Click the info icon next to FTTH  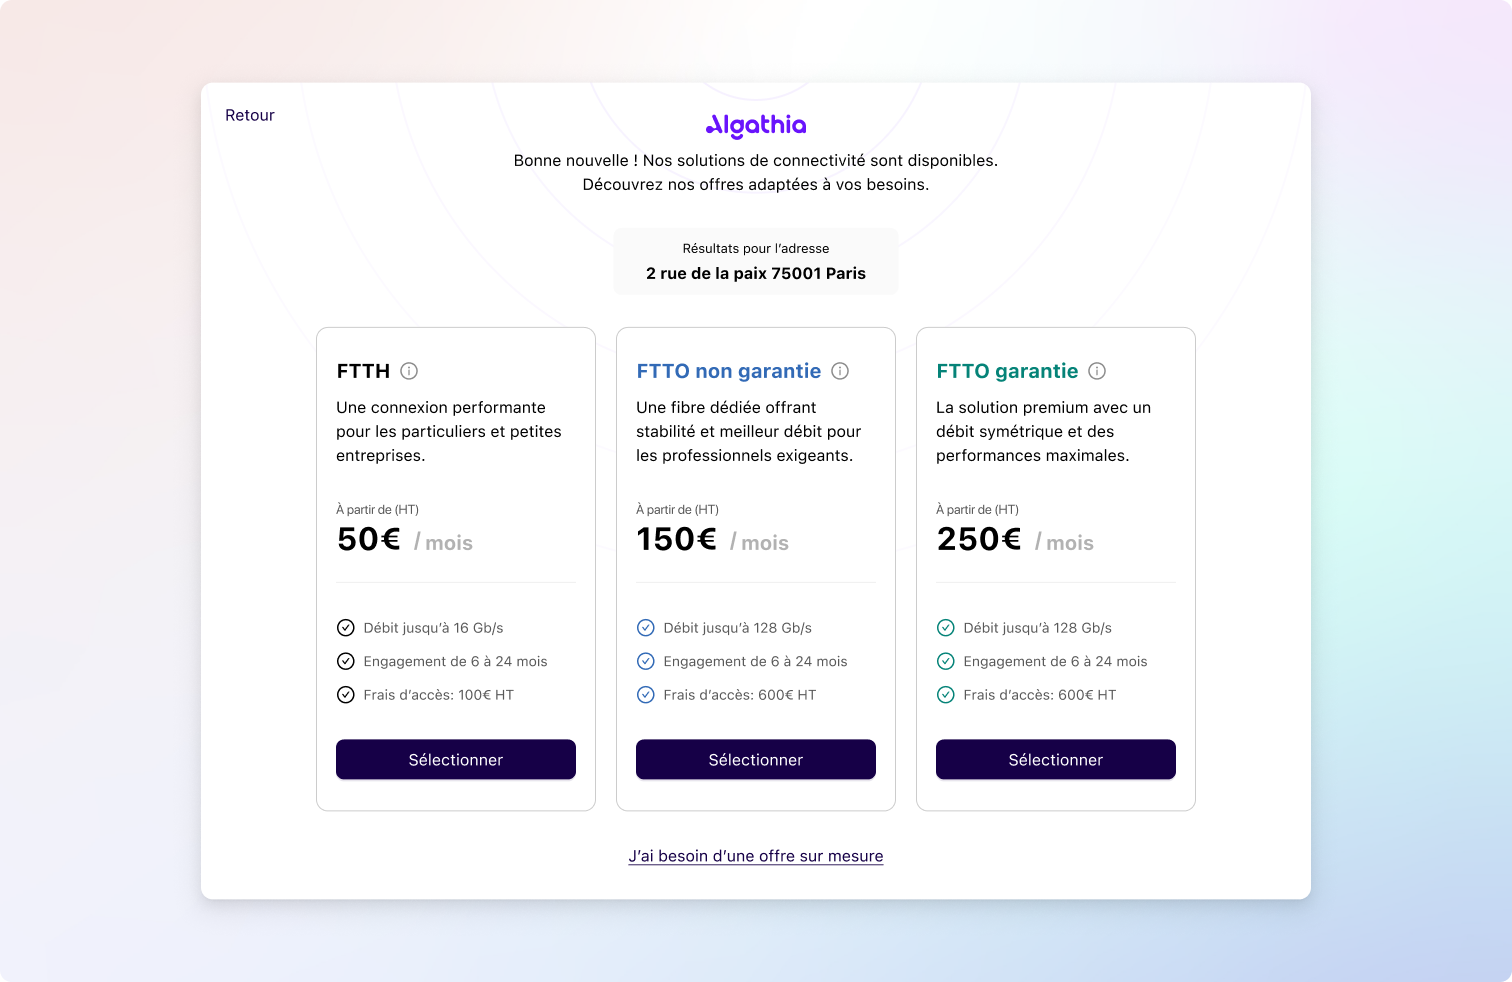[x=409, y=371]
